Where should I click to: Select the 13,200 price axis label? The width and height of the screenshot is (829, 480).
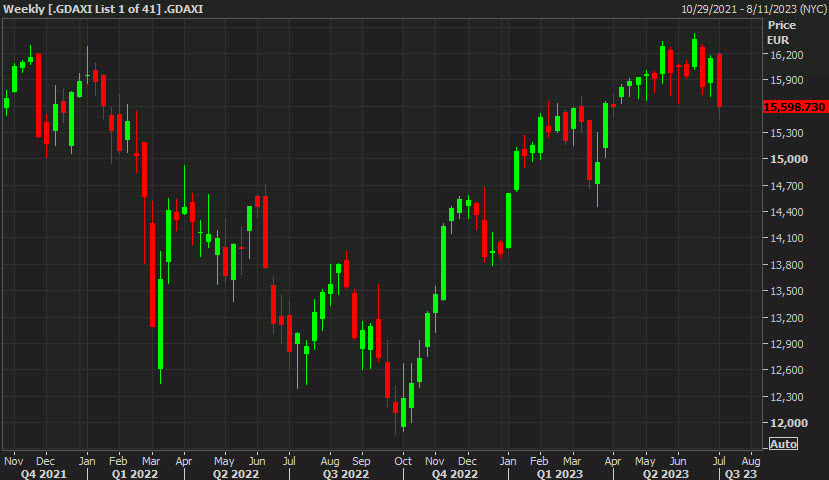pos(787,318)
